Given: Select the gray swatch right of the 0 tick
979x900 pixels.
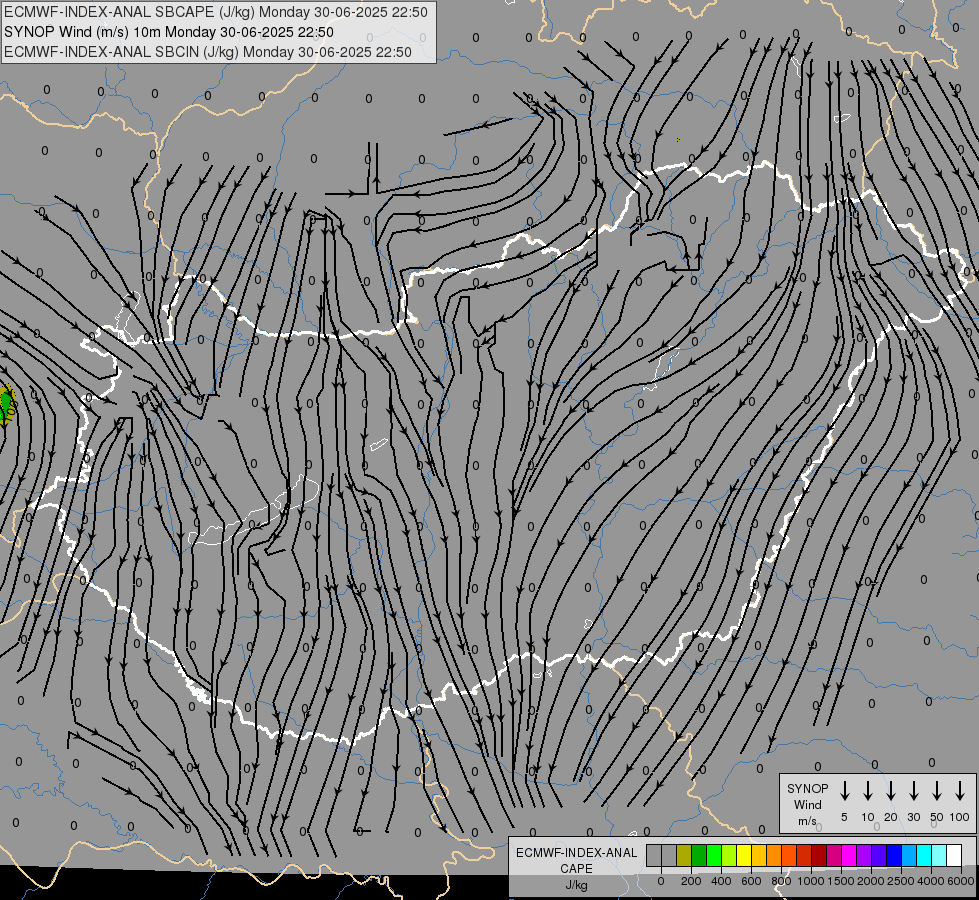Looking at the screenshot, I should [669, 856].
